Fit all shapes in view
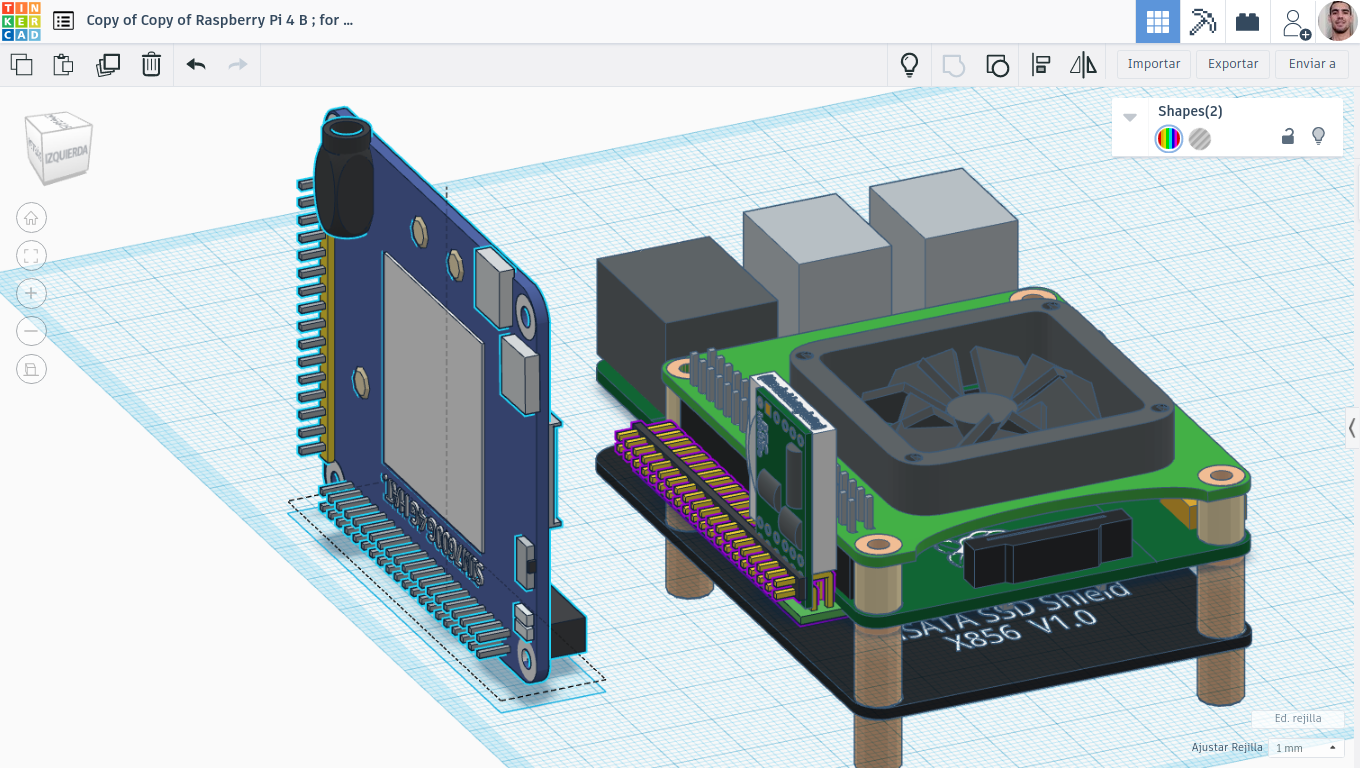This screenshot has width=1360, height=768. point(31,256)
